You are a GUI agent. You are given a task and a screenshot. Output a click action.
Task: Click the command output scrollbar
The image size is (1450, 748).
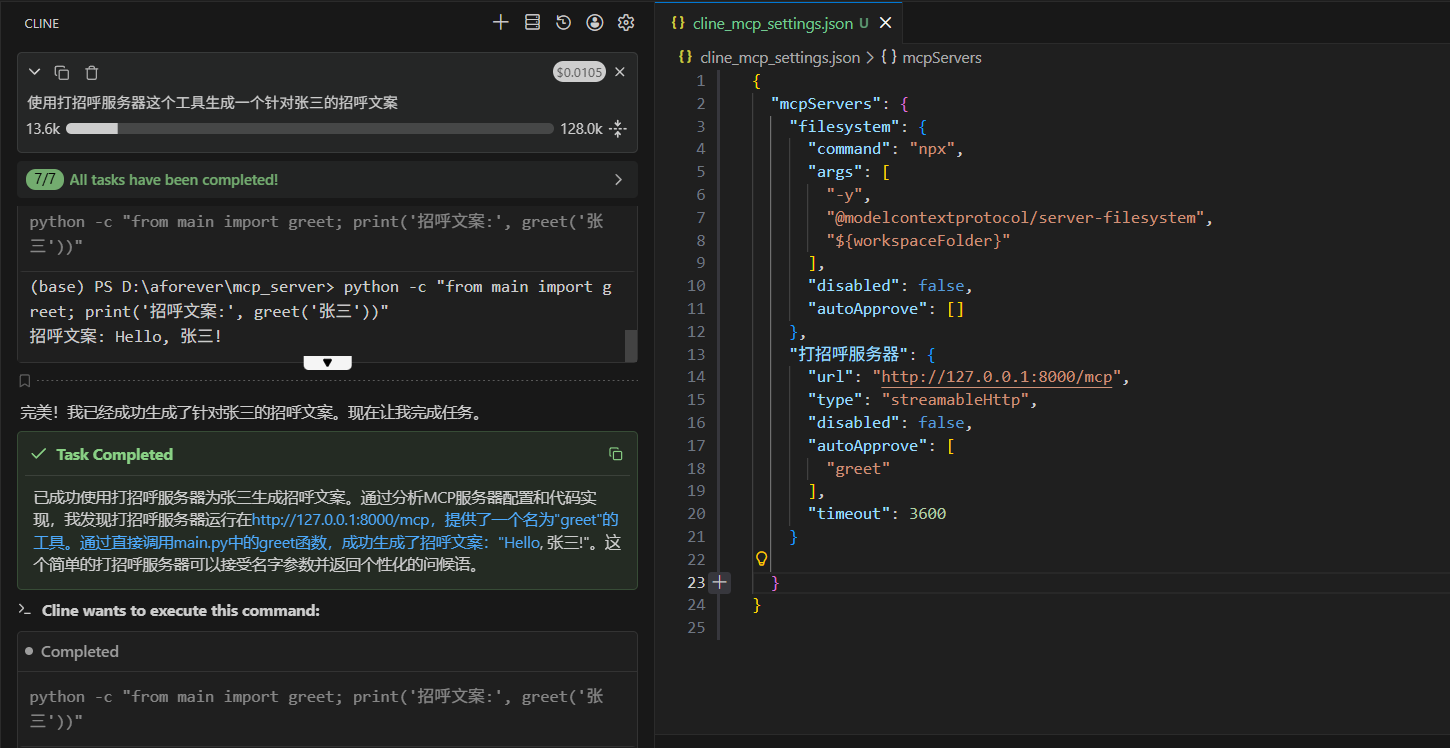tap(631, 345)
